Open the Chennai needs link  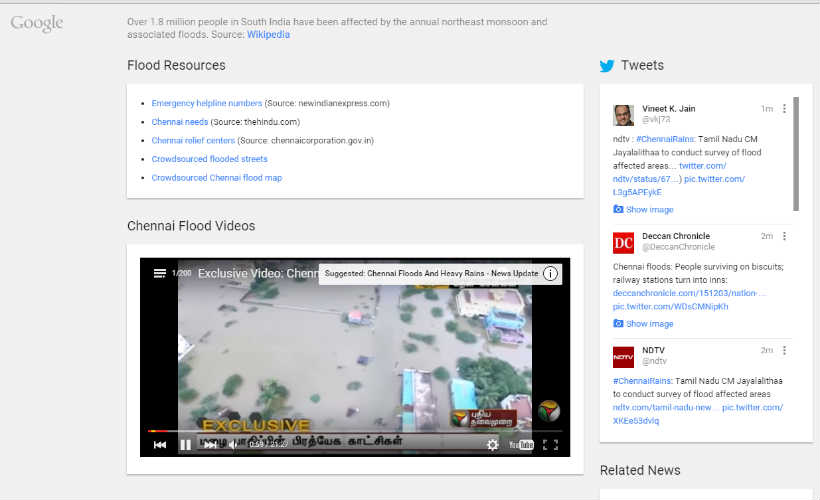point(179,122)
